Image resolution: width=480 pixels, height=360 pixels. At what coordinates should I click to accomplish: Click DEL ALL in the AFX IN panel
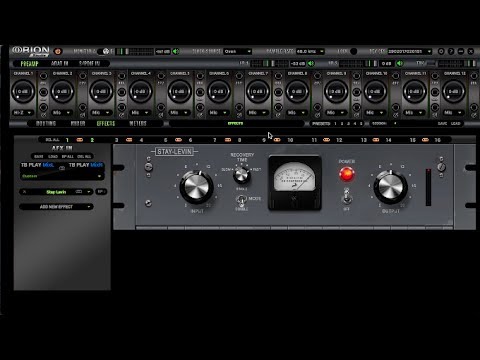coord(84,156)
